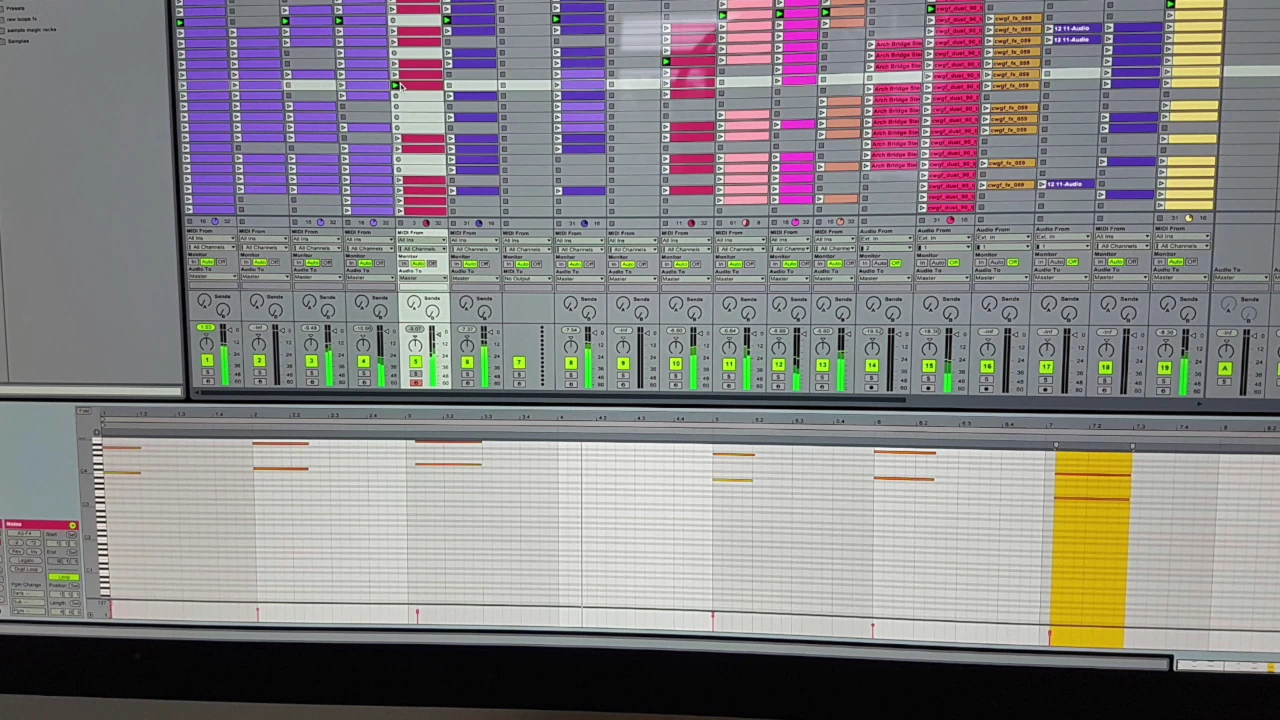Click track 5 clip stop square

click(400, 223)
